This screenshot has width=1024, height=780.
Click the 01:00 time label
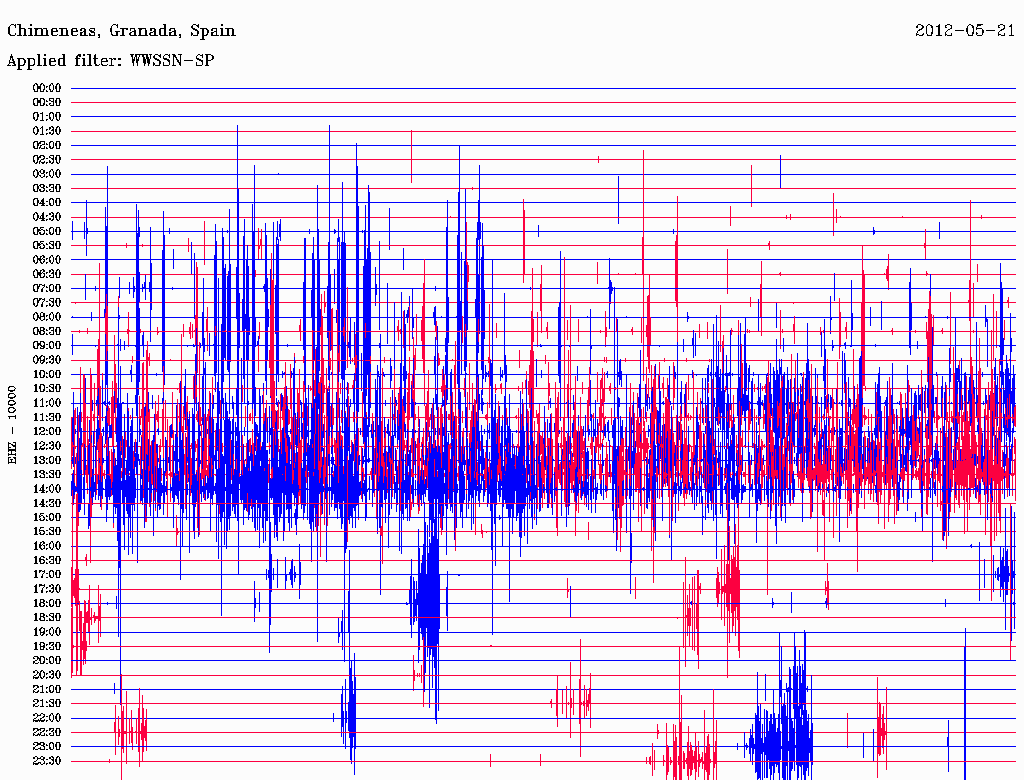(x=47, y=117)
